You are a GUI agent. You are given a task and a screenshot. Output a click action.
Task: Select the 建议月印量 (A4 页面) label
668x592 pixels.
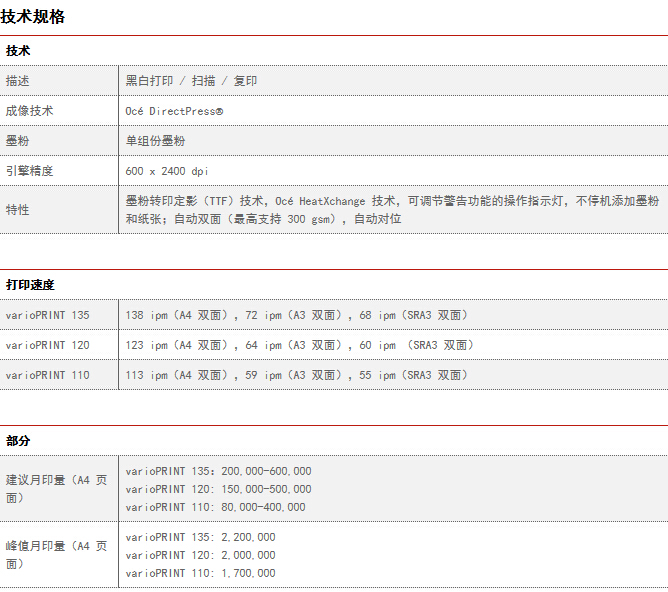pyautogui.click(x=57, y=489)
